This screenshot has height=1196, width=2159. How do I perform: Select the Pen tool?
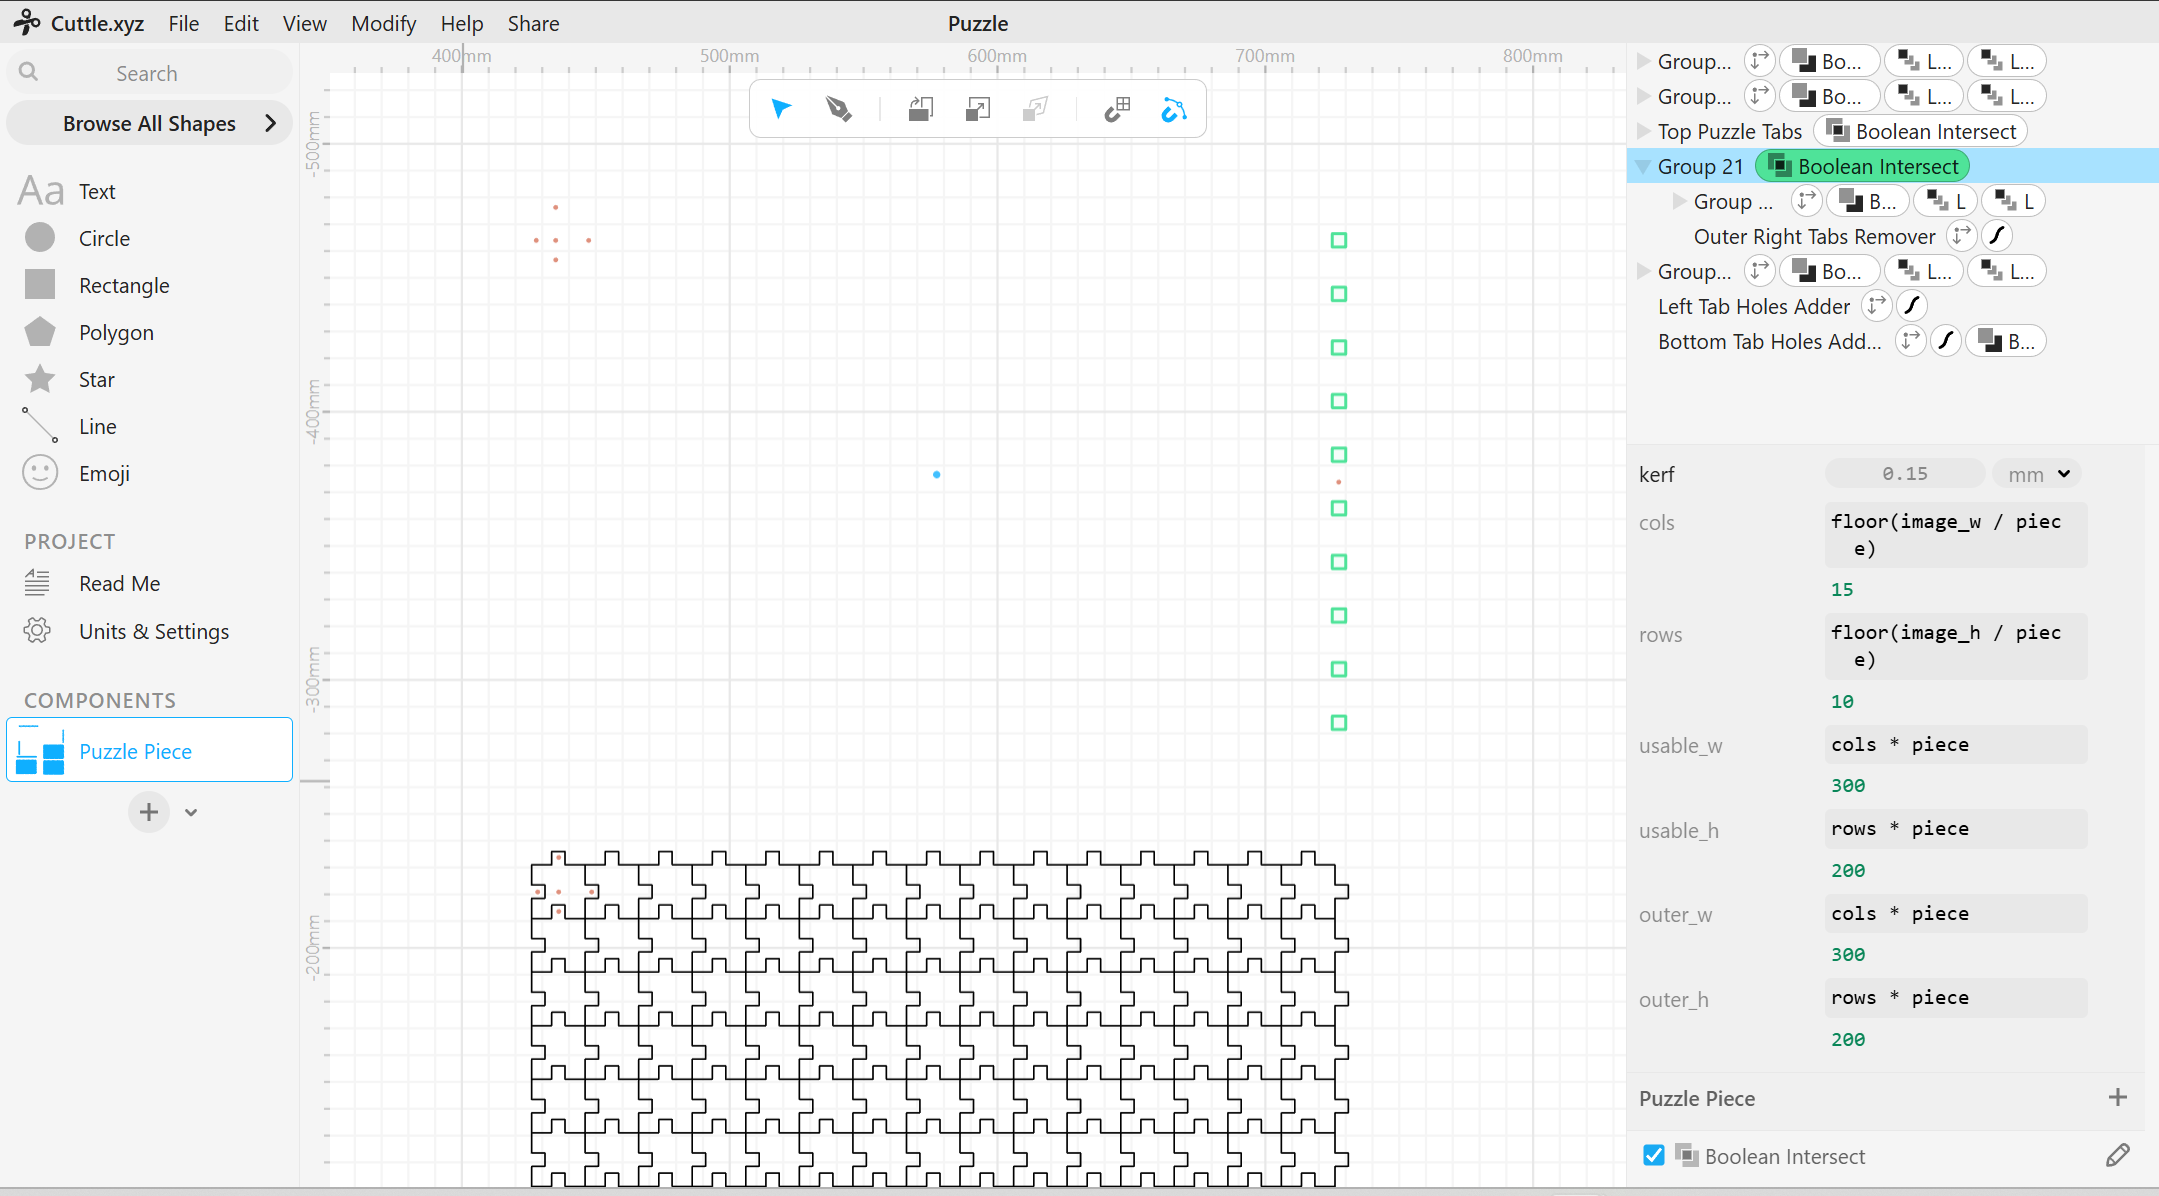point(839,109)
